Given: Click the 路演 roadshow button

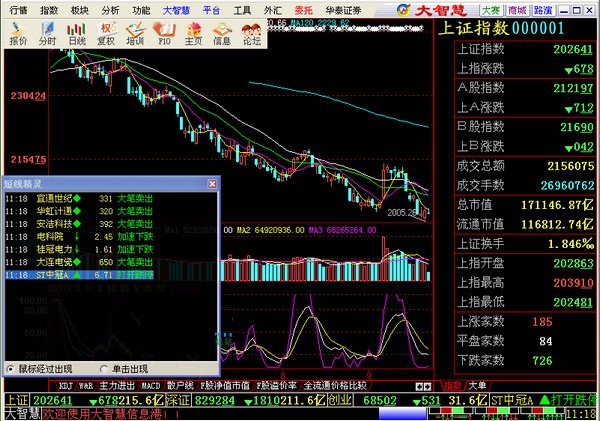Looking at the screenshot, I should pyautogui.click(x=543, y=10).
